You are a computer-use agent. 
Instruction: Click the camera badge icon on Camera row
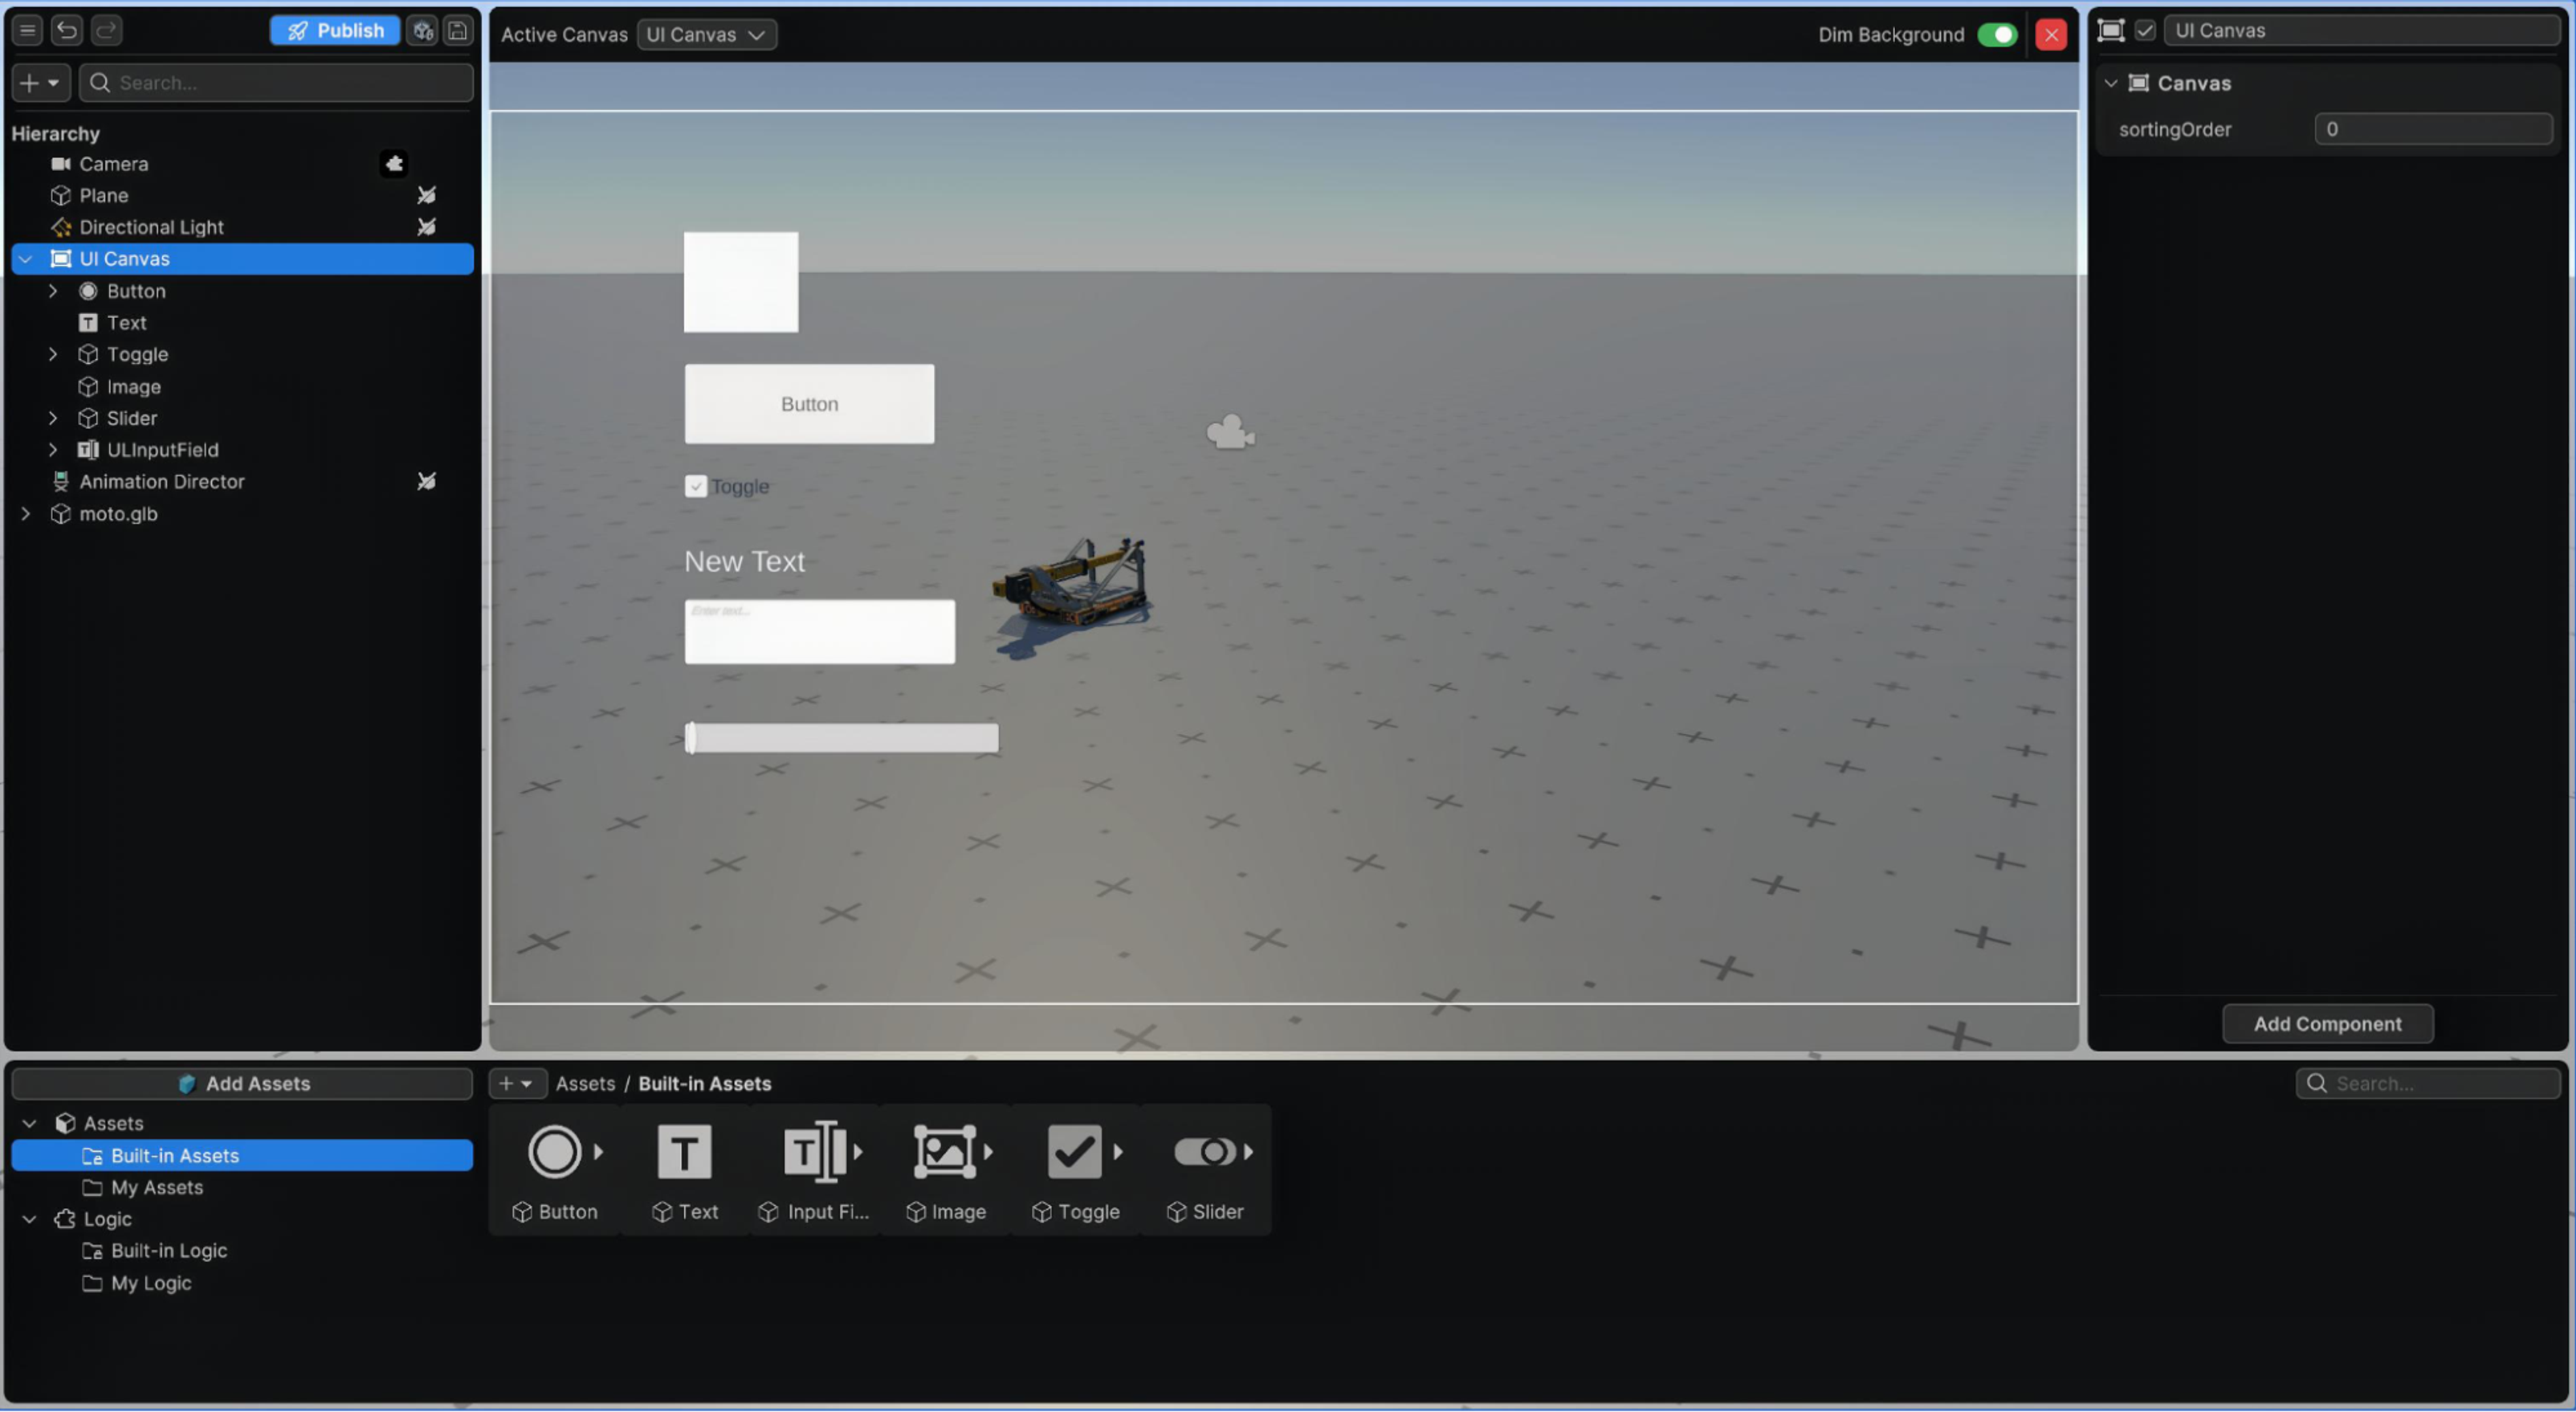pos(394,163)
